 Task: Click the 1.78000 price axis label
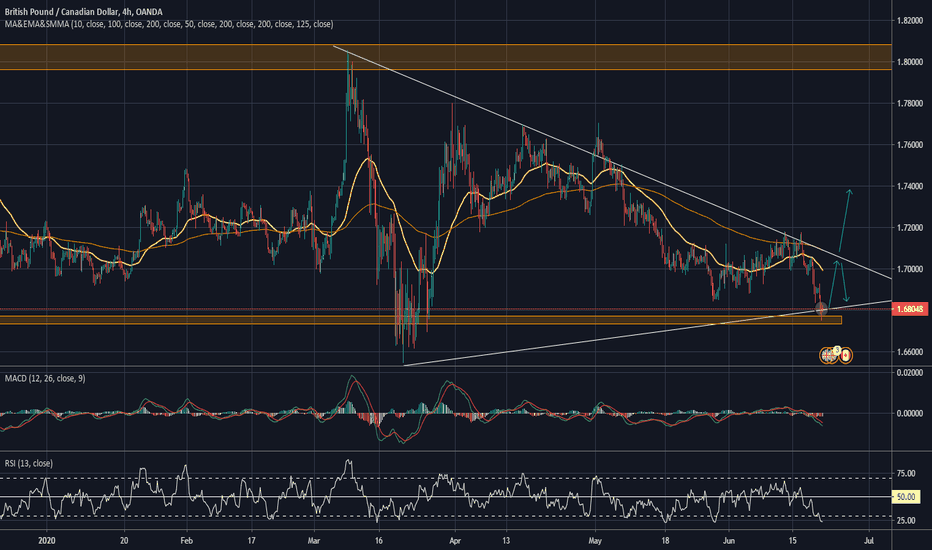[909, 103]
